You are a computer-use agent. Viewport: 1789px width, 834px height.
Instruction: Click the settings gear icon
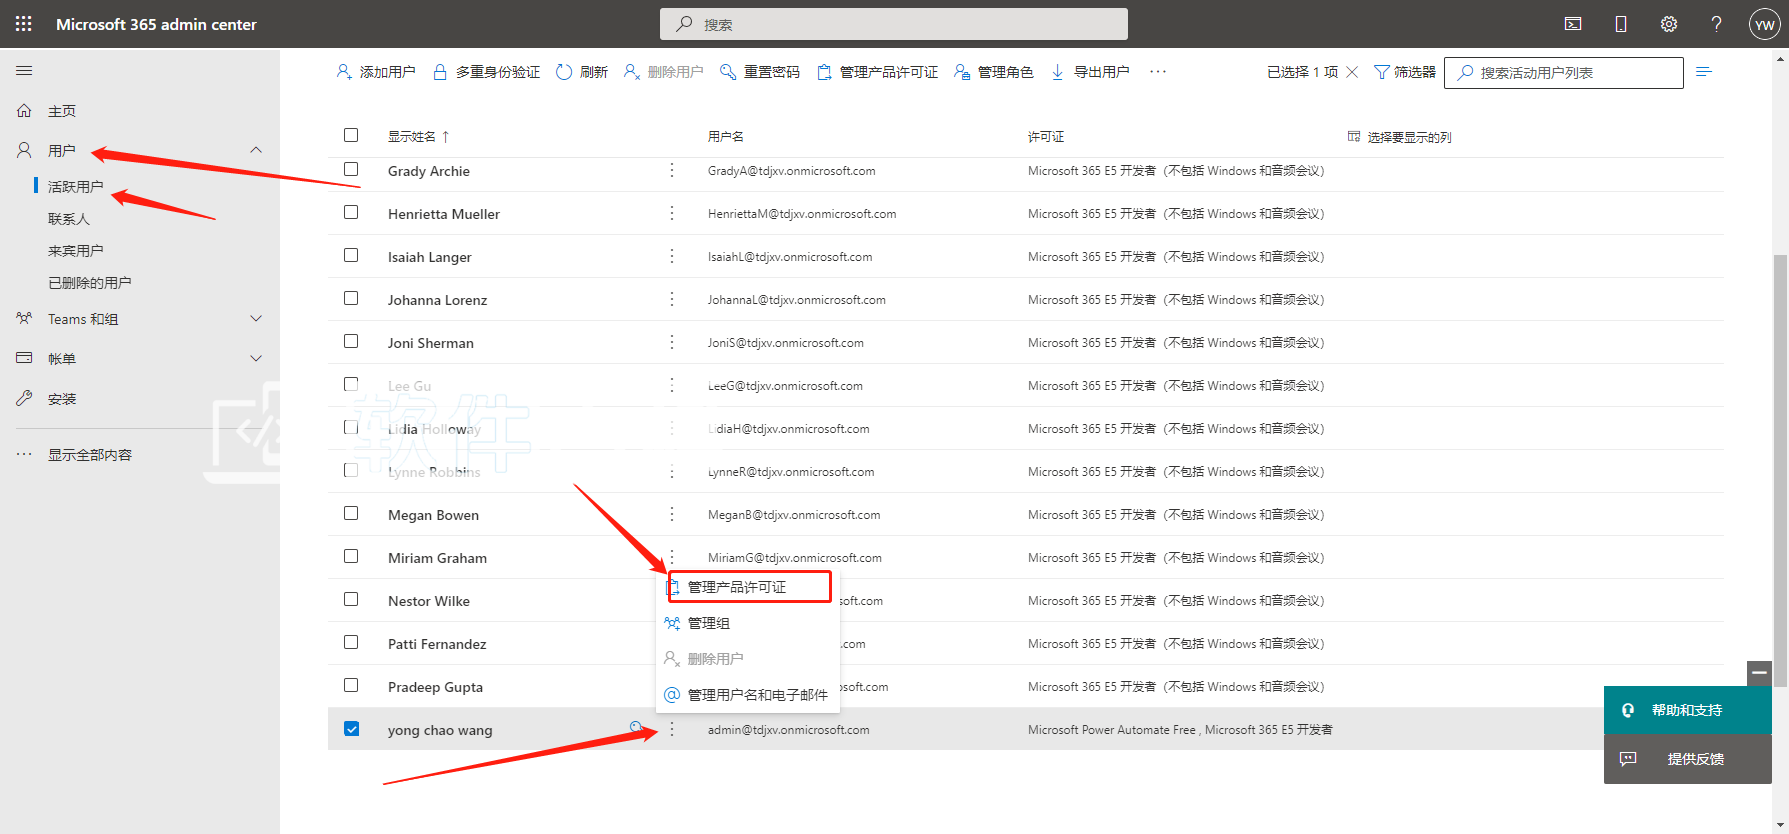1669,24
